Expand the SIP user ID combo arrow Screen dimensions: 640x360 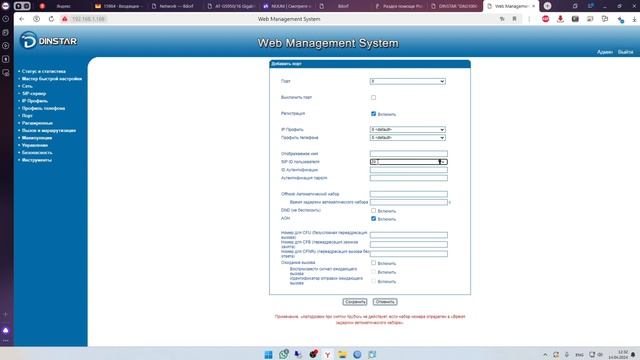coord(444,162)
